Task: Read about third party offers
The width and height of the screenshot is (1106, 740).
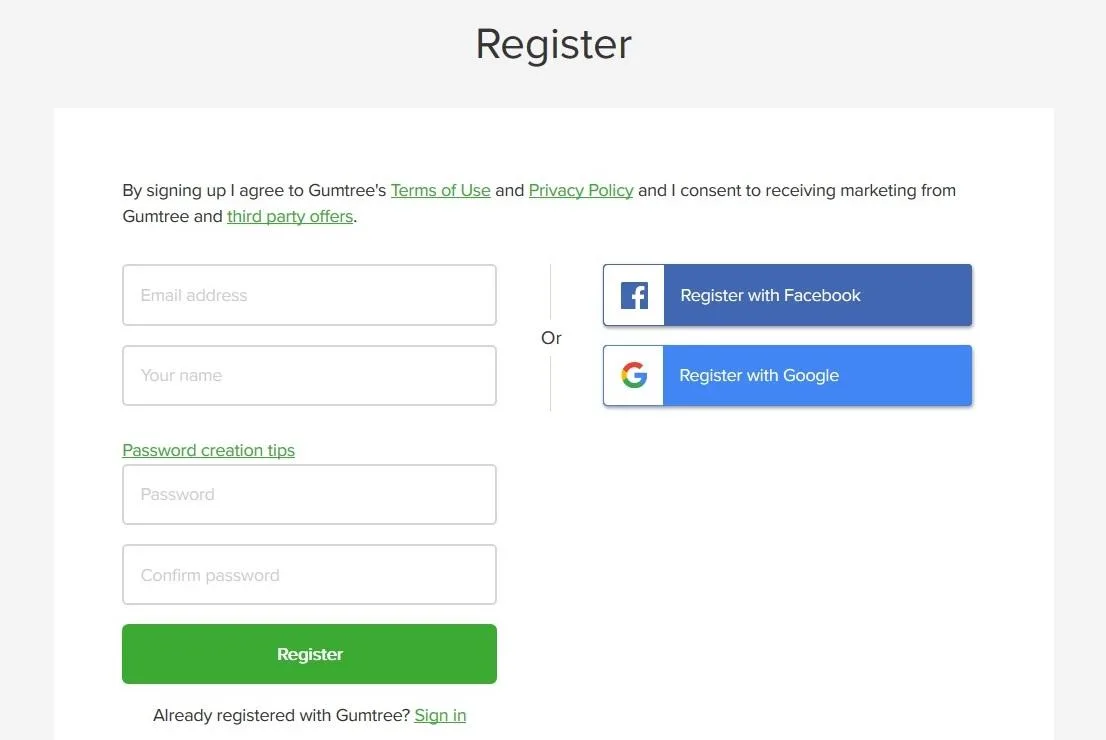Action: coord(289,216)
